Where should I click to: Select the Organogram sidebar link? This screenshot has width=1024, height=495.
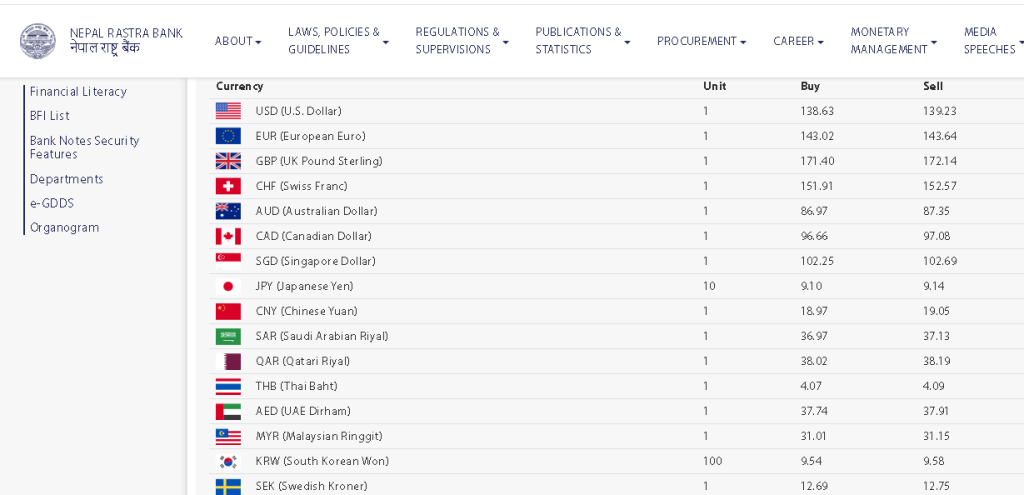(64, 228)
